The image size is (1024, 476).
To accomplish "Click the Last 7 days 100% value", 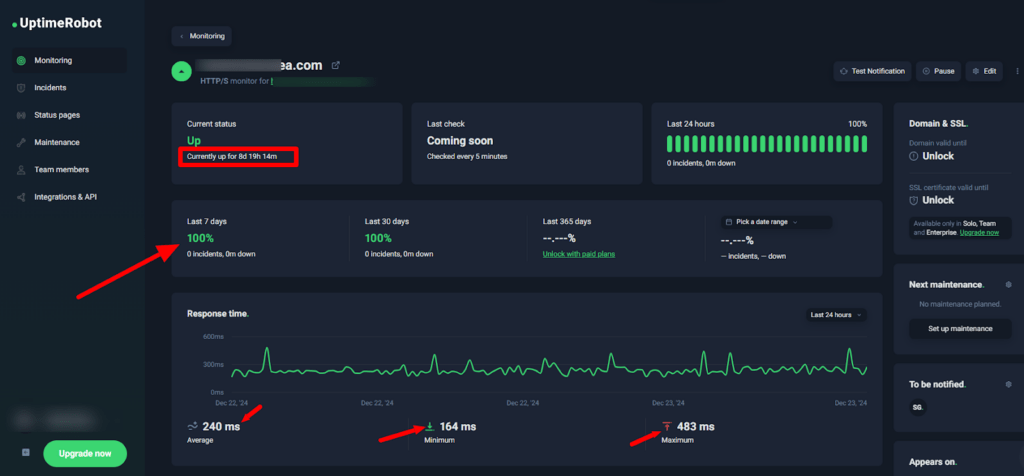I will click(x=200, y=238).
